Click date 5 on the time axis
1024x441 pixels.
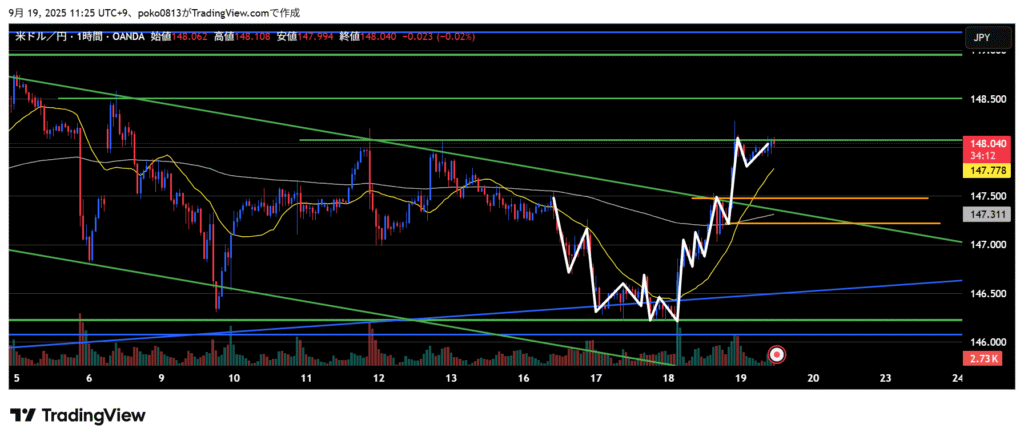pos(17,379)
